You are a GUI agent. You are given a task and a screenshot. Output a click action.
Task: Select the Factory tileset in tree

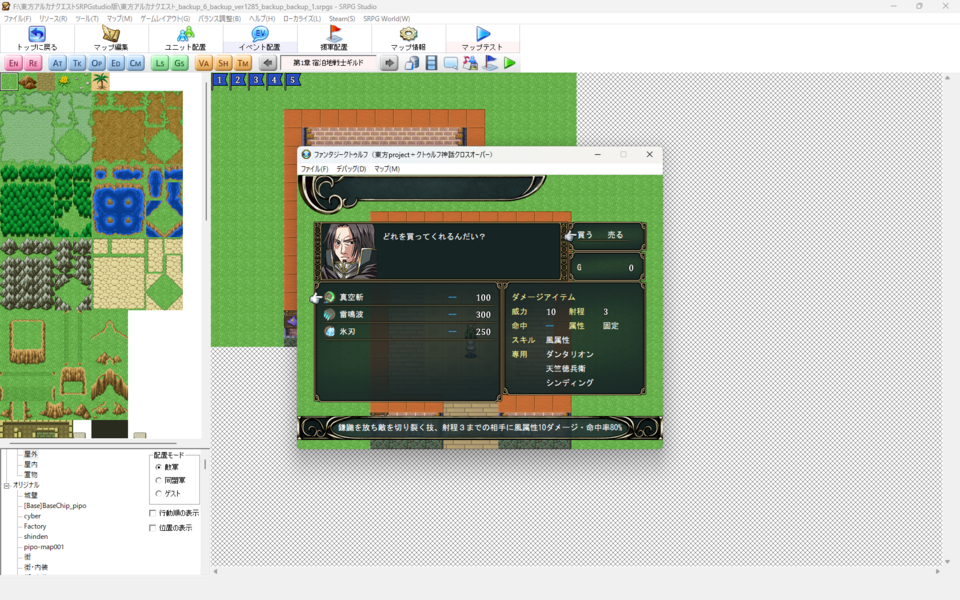click(x=35, y=526)
